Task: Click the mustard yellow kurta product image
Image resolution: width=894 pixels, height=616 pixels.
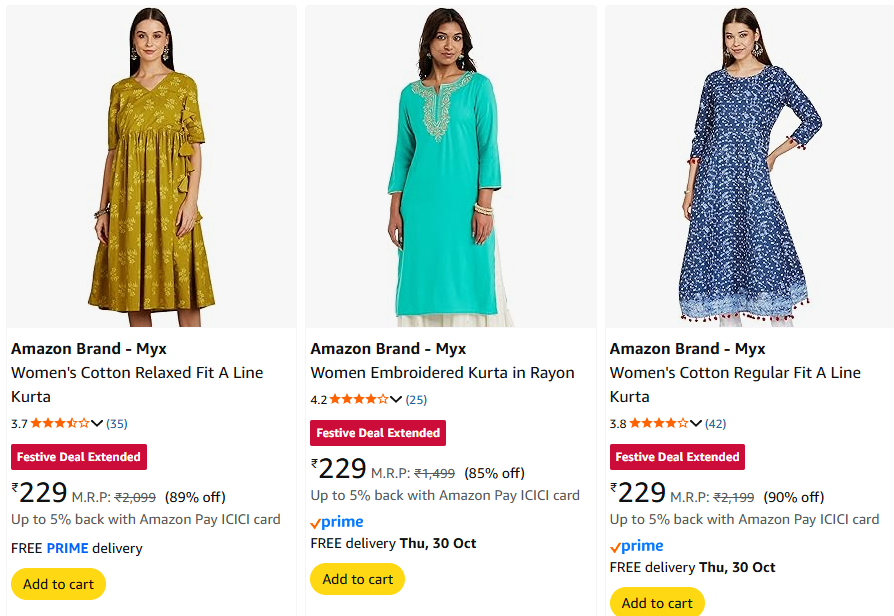Action: (151, 166)
